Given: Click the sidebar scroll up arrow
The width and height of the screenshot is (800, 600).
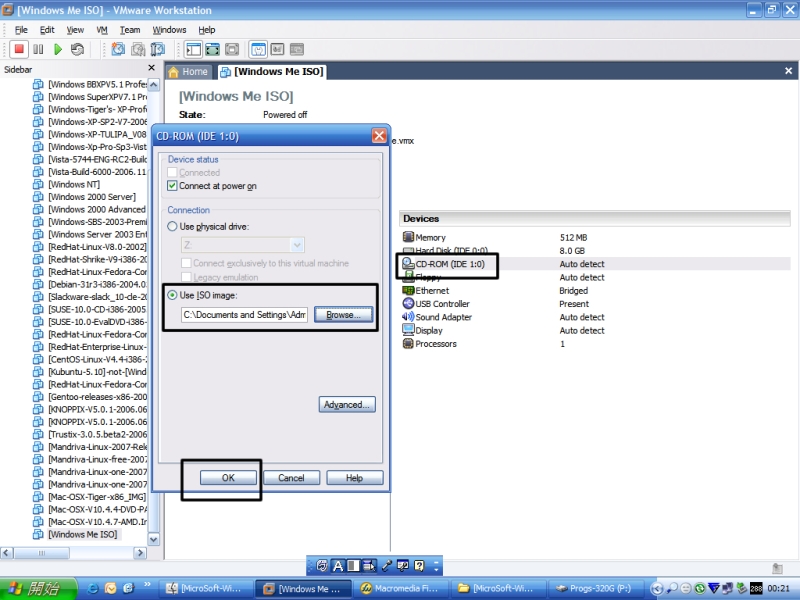Looking at the screenshot, I should pyautogui.click(x=154, y=84).
